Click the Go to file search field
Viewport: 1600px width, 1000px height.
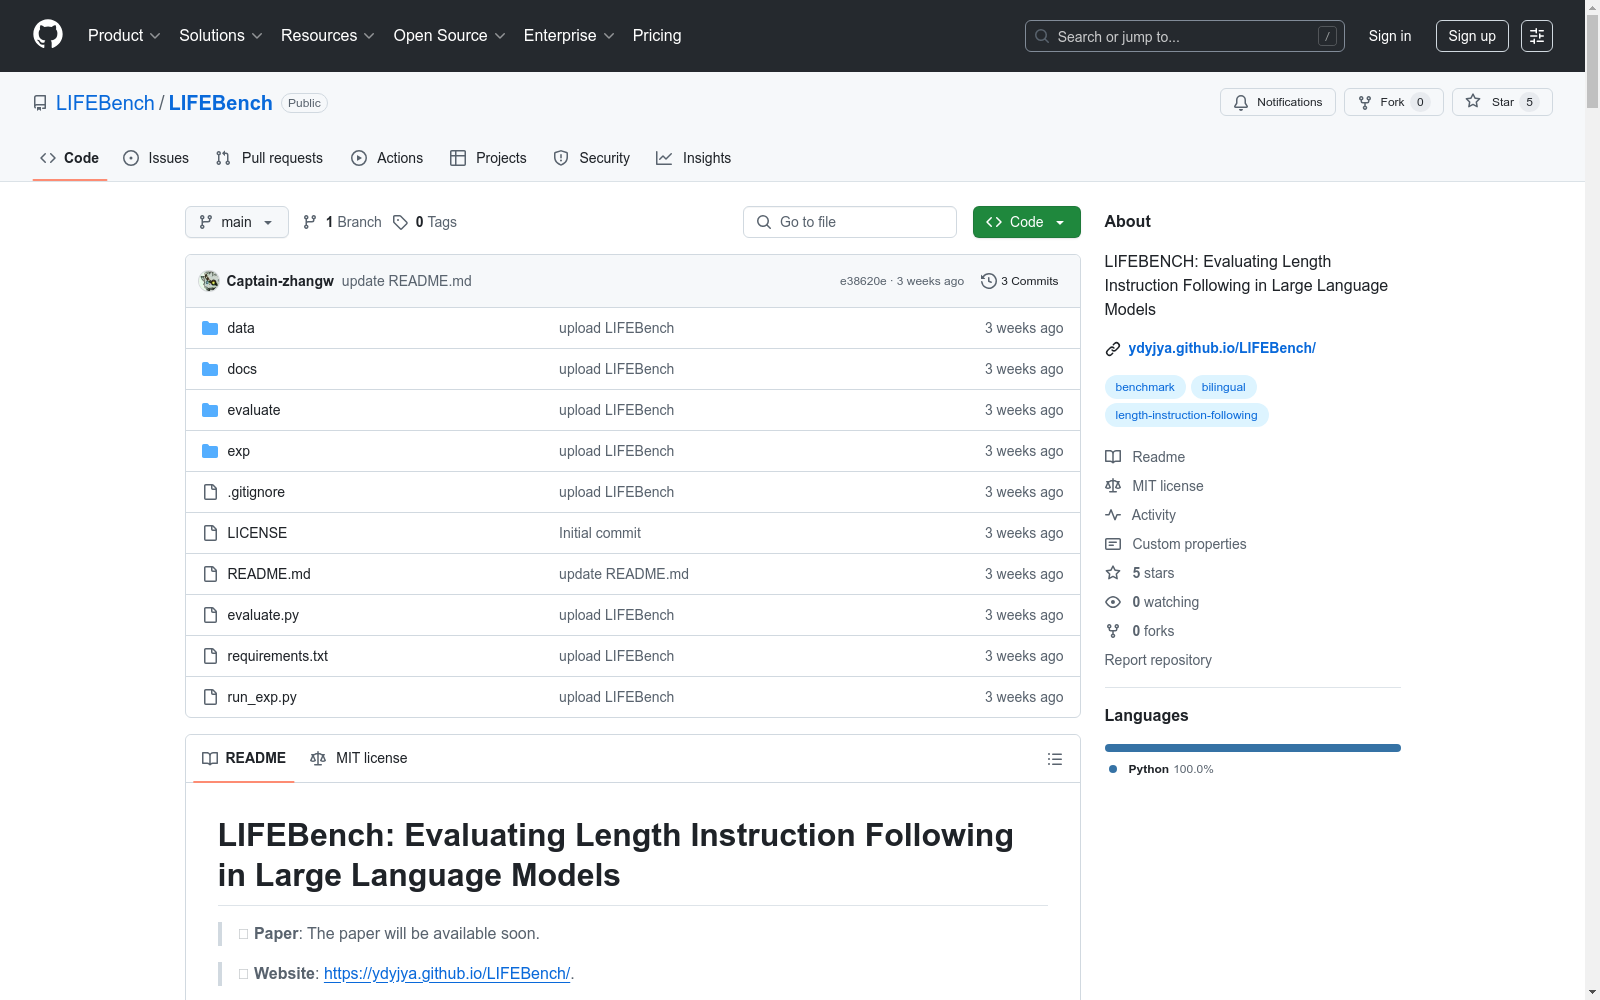pos(850,222)
